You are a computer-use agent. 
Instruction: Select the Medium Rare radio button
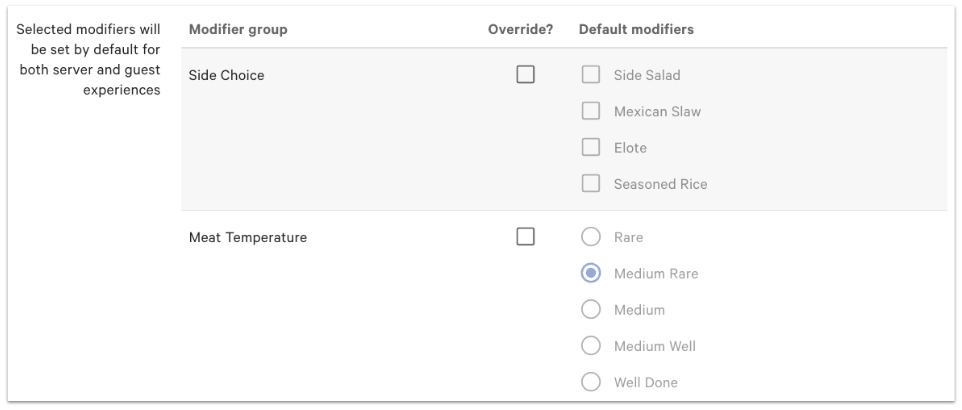point(591,273)
